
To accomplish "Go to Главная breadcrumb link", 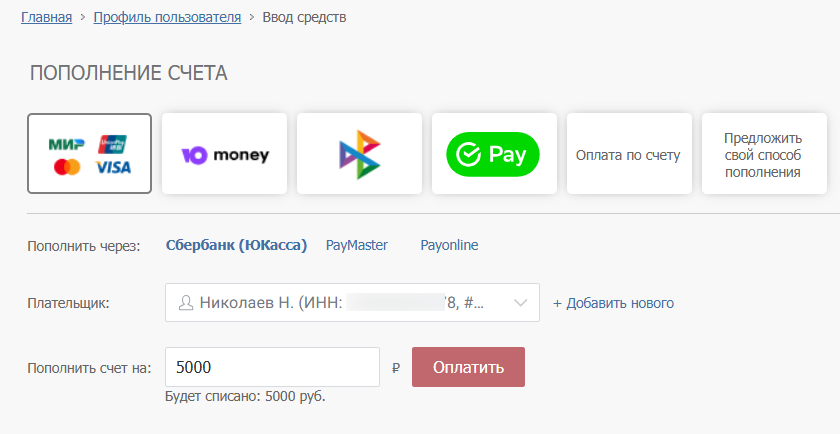I will (47, 17).
